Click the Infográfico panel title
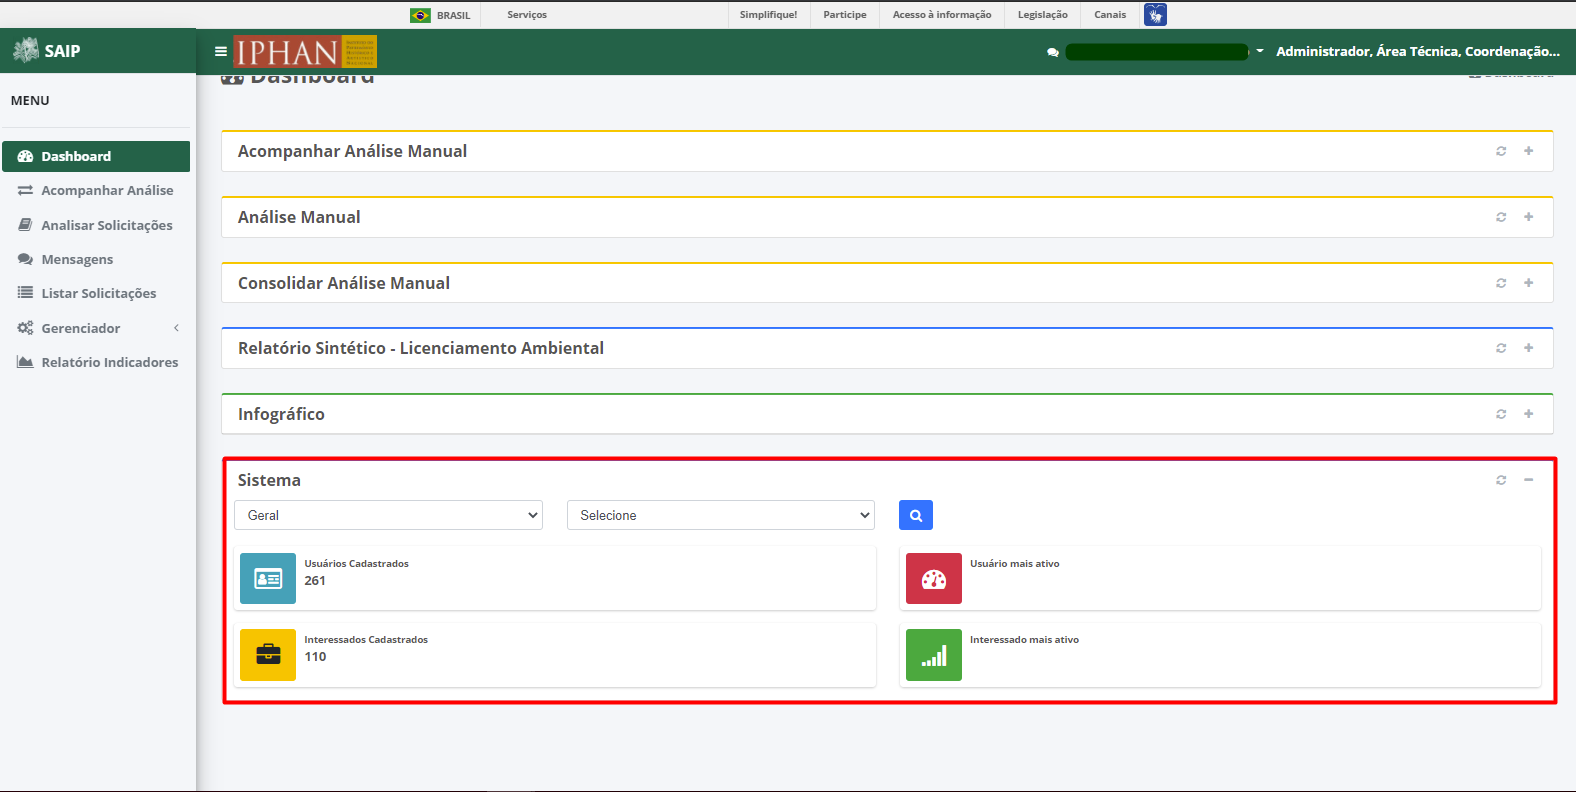The image size is (1576, 792). point(281,414)
